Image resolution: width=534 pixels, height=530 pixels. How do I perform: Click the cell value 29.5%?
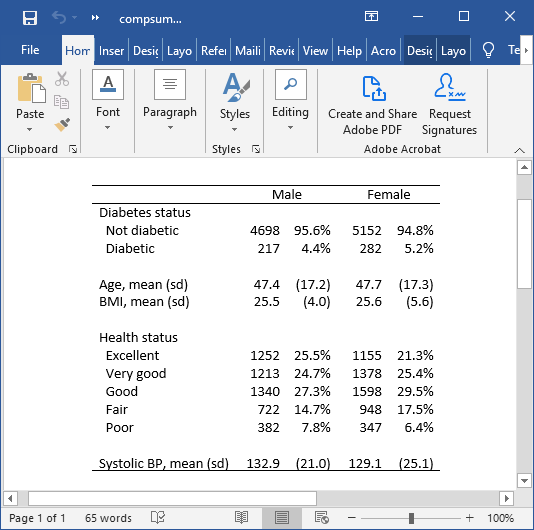click(415, 392)
